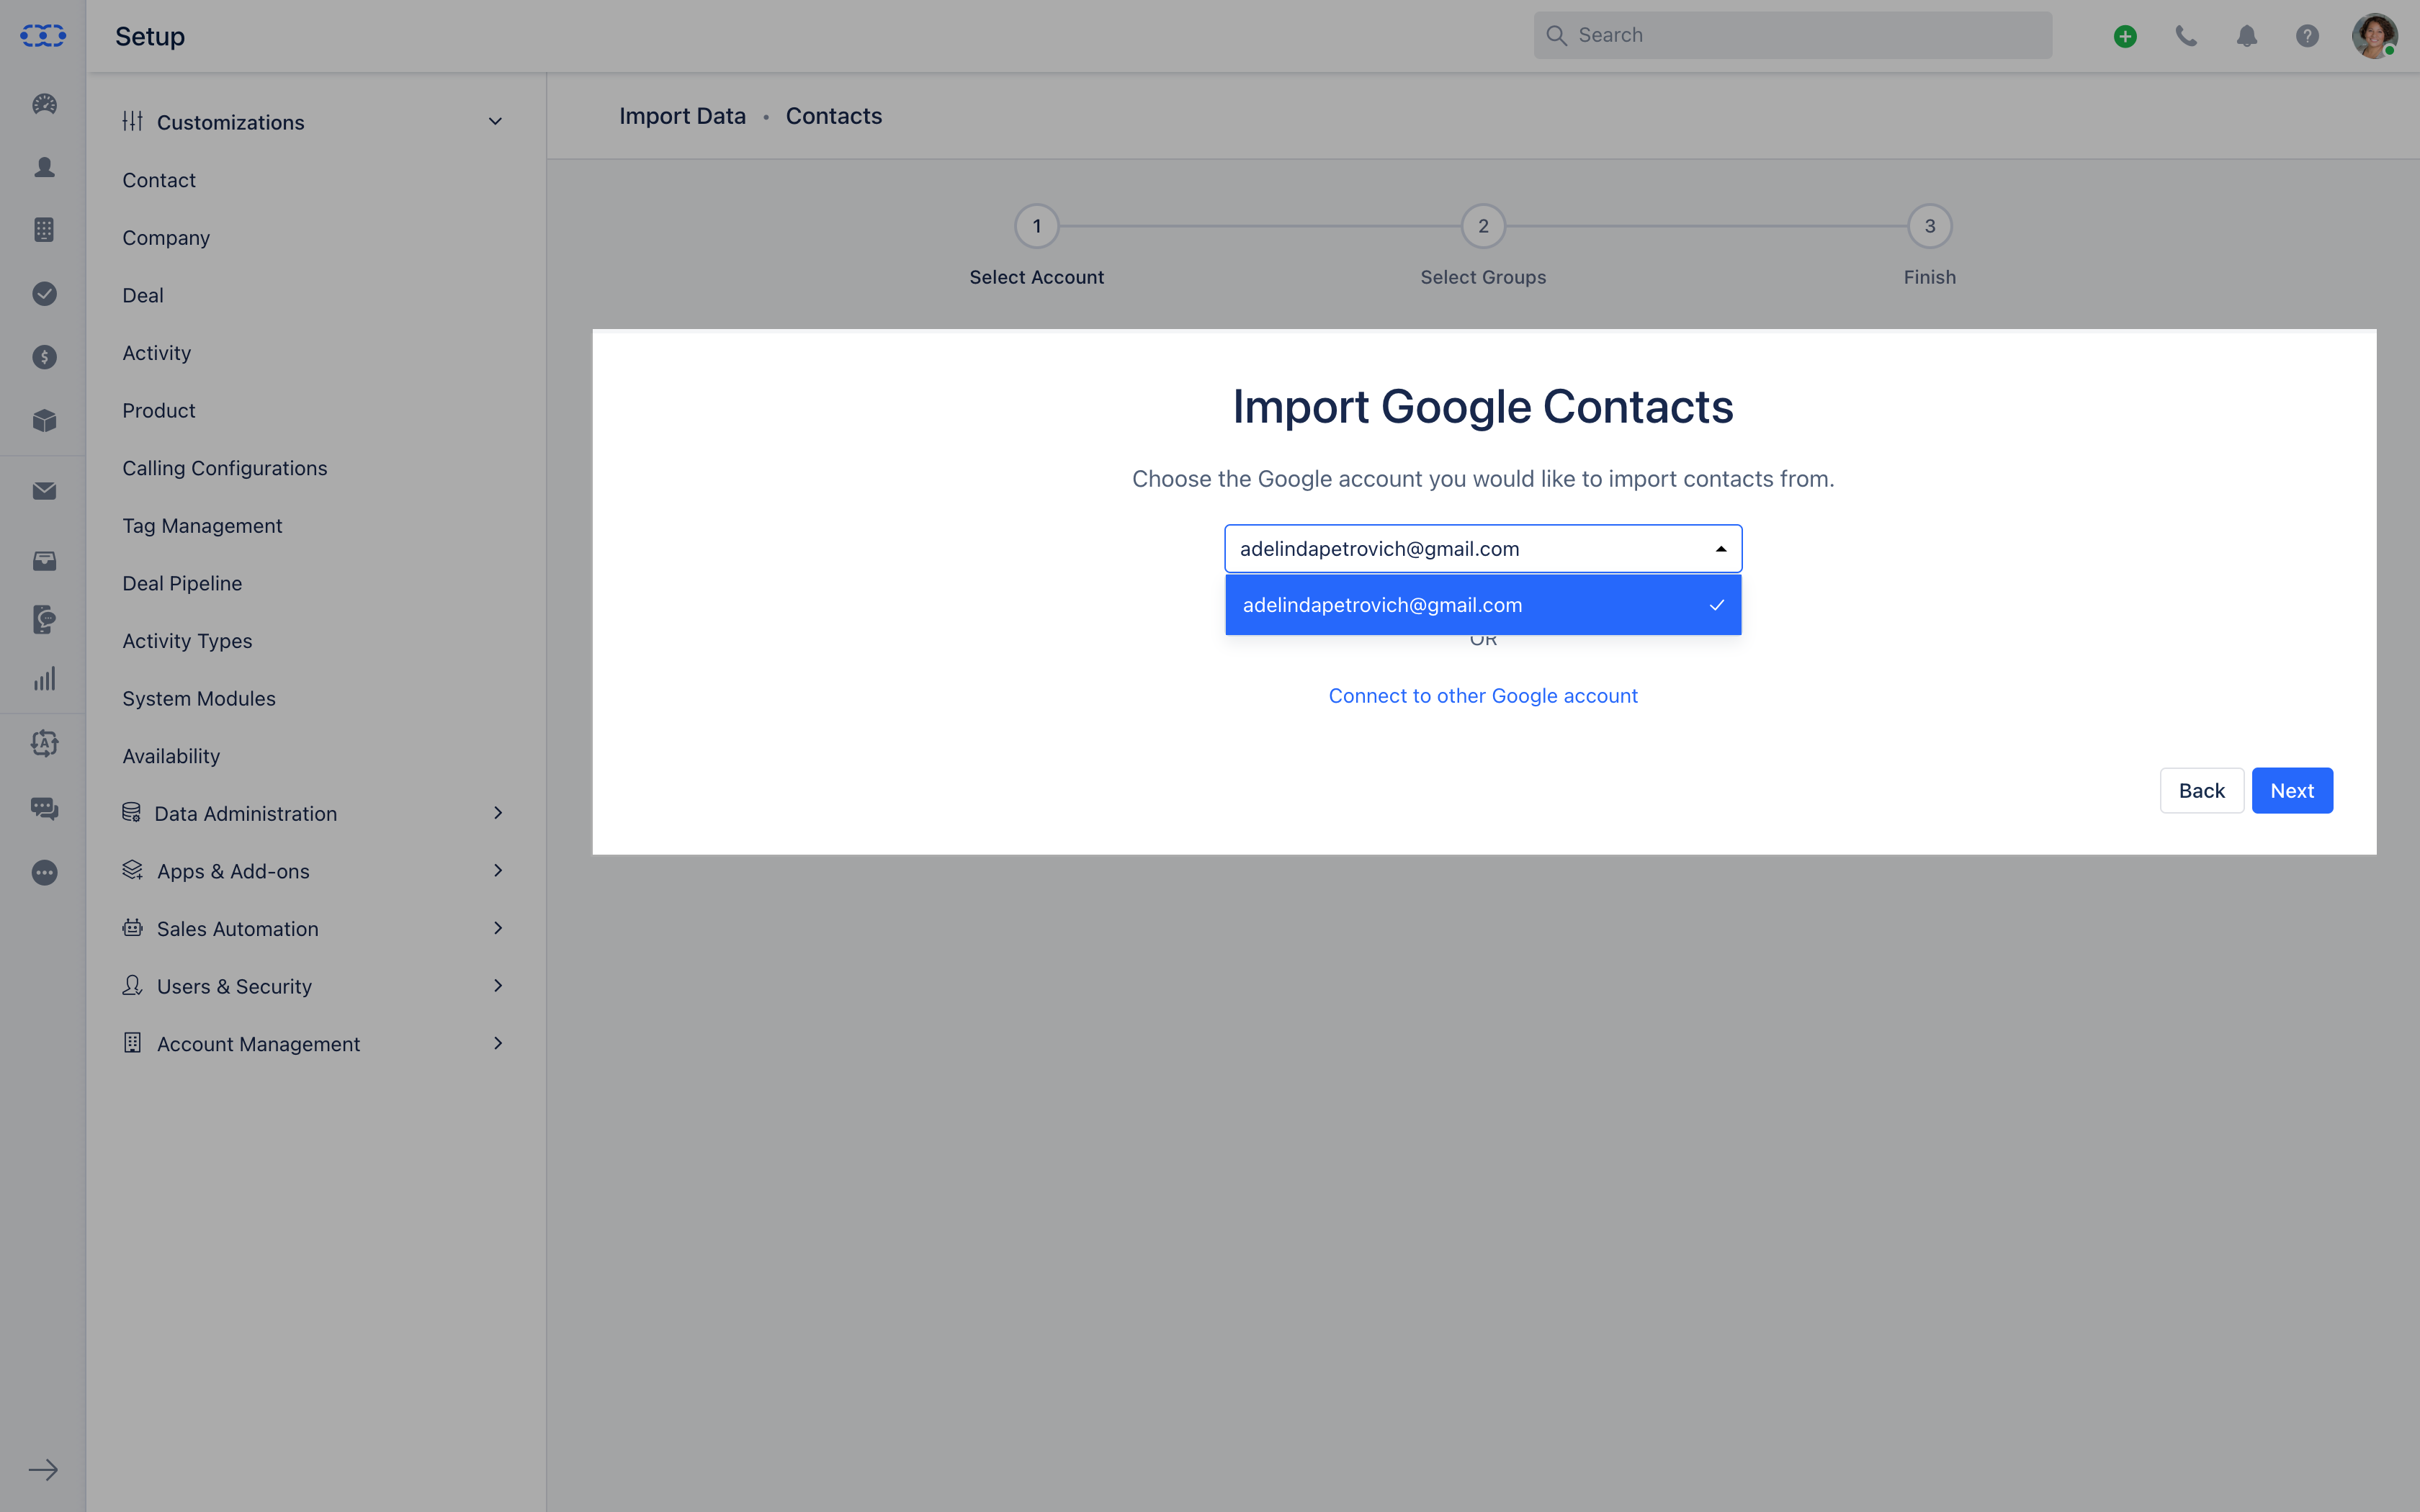This screenshot has width=2420, height=1512.
Task: Click the Next button
Action: [2292, 791]
